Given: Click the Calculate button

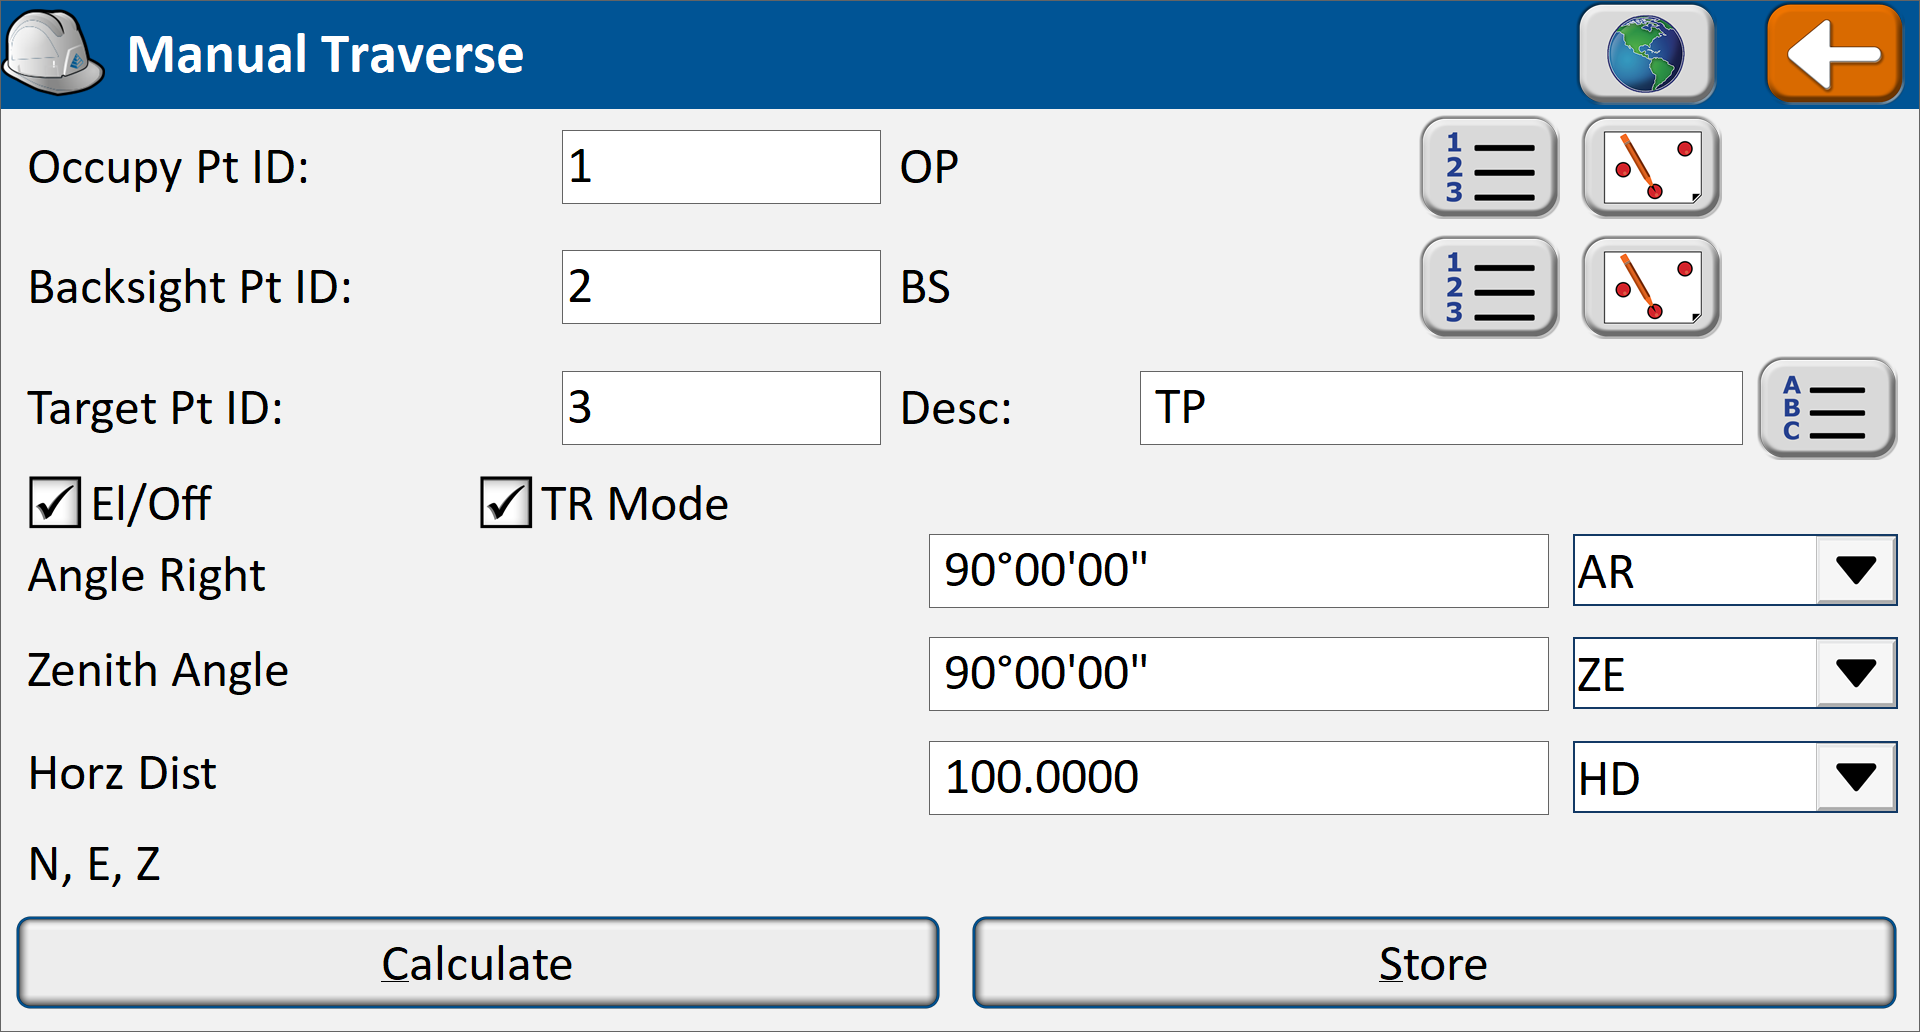Looking at the screenshot, I should 478,963.
